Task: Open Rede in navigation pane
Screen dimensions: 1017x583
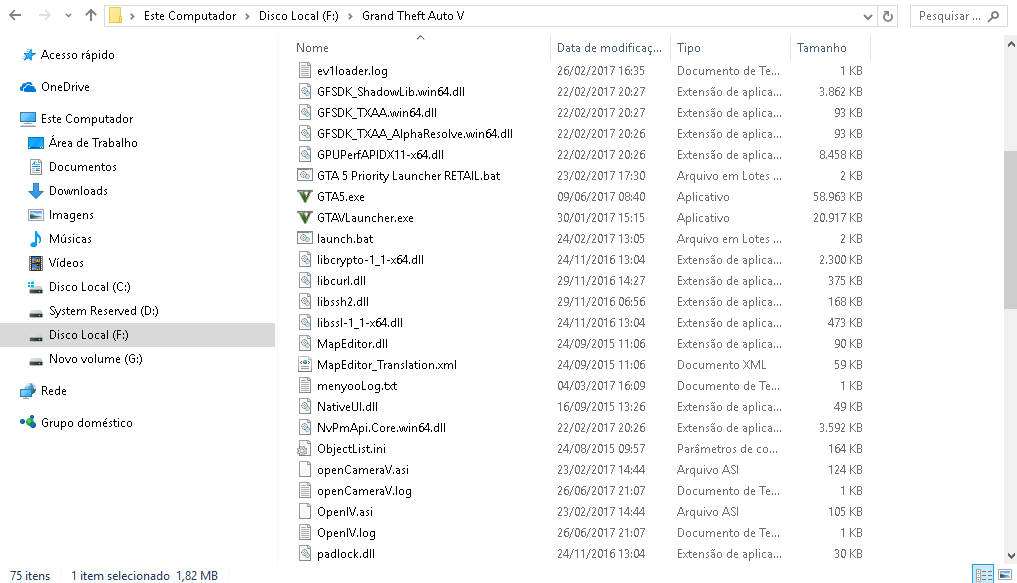Action: [x=53, y=390]
